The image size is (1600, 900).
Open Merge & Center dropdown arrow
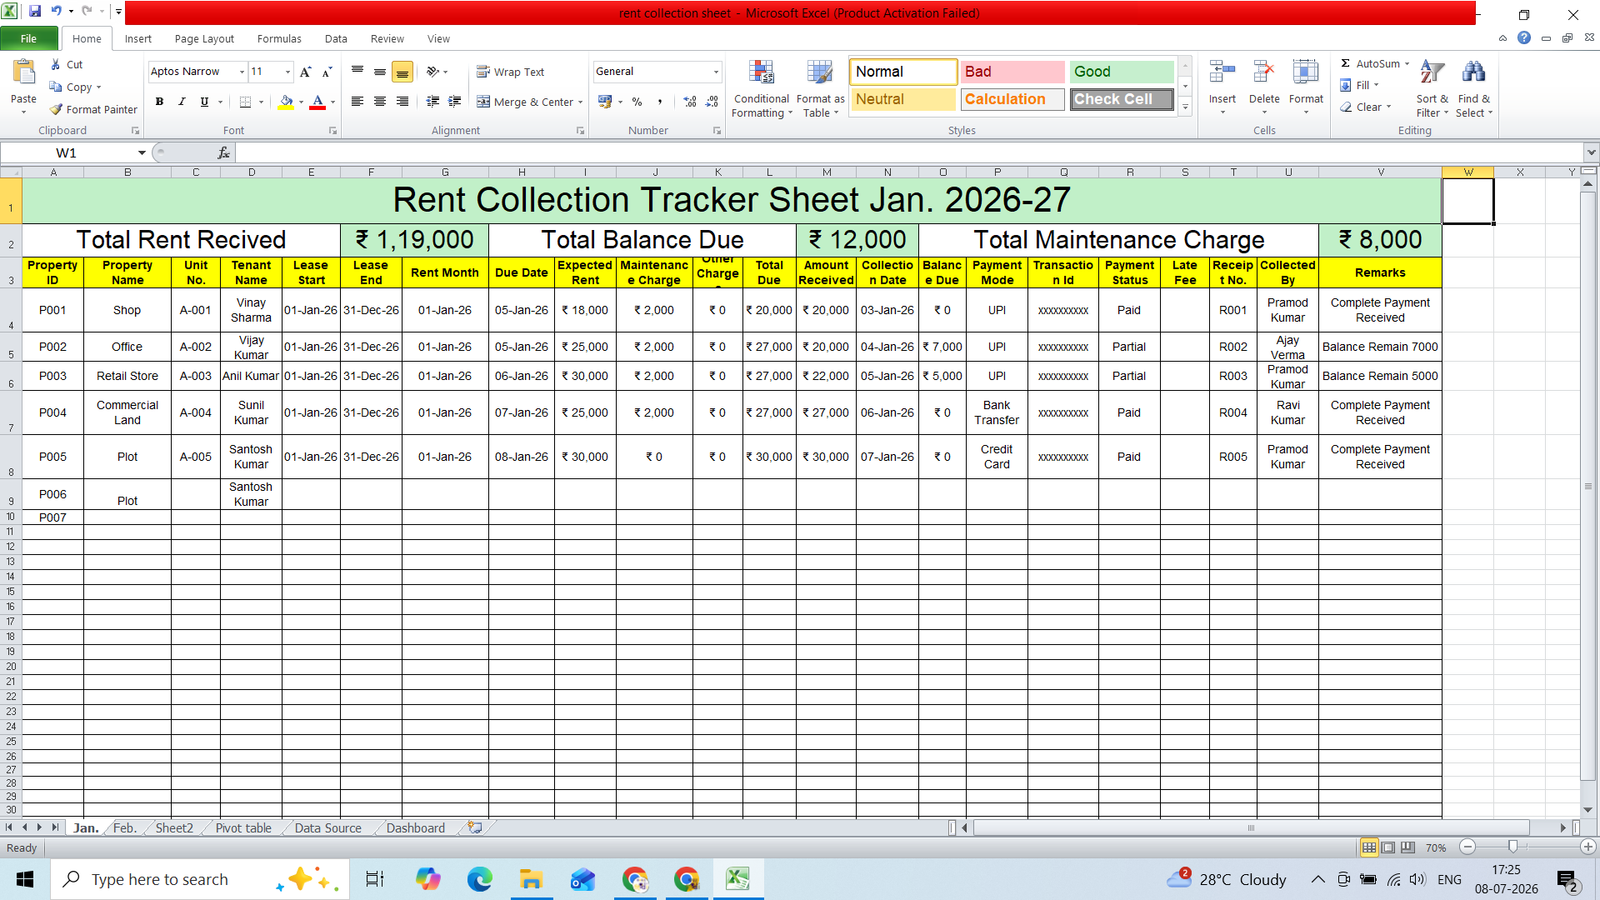click(580, 102)
